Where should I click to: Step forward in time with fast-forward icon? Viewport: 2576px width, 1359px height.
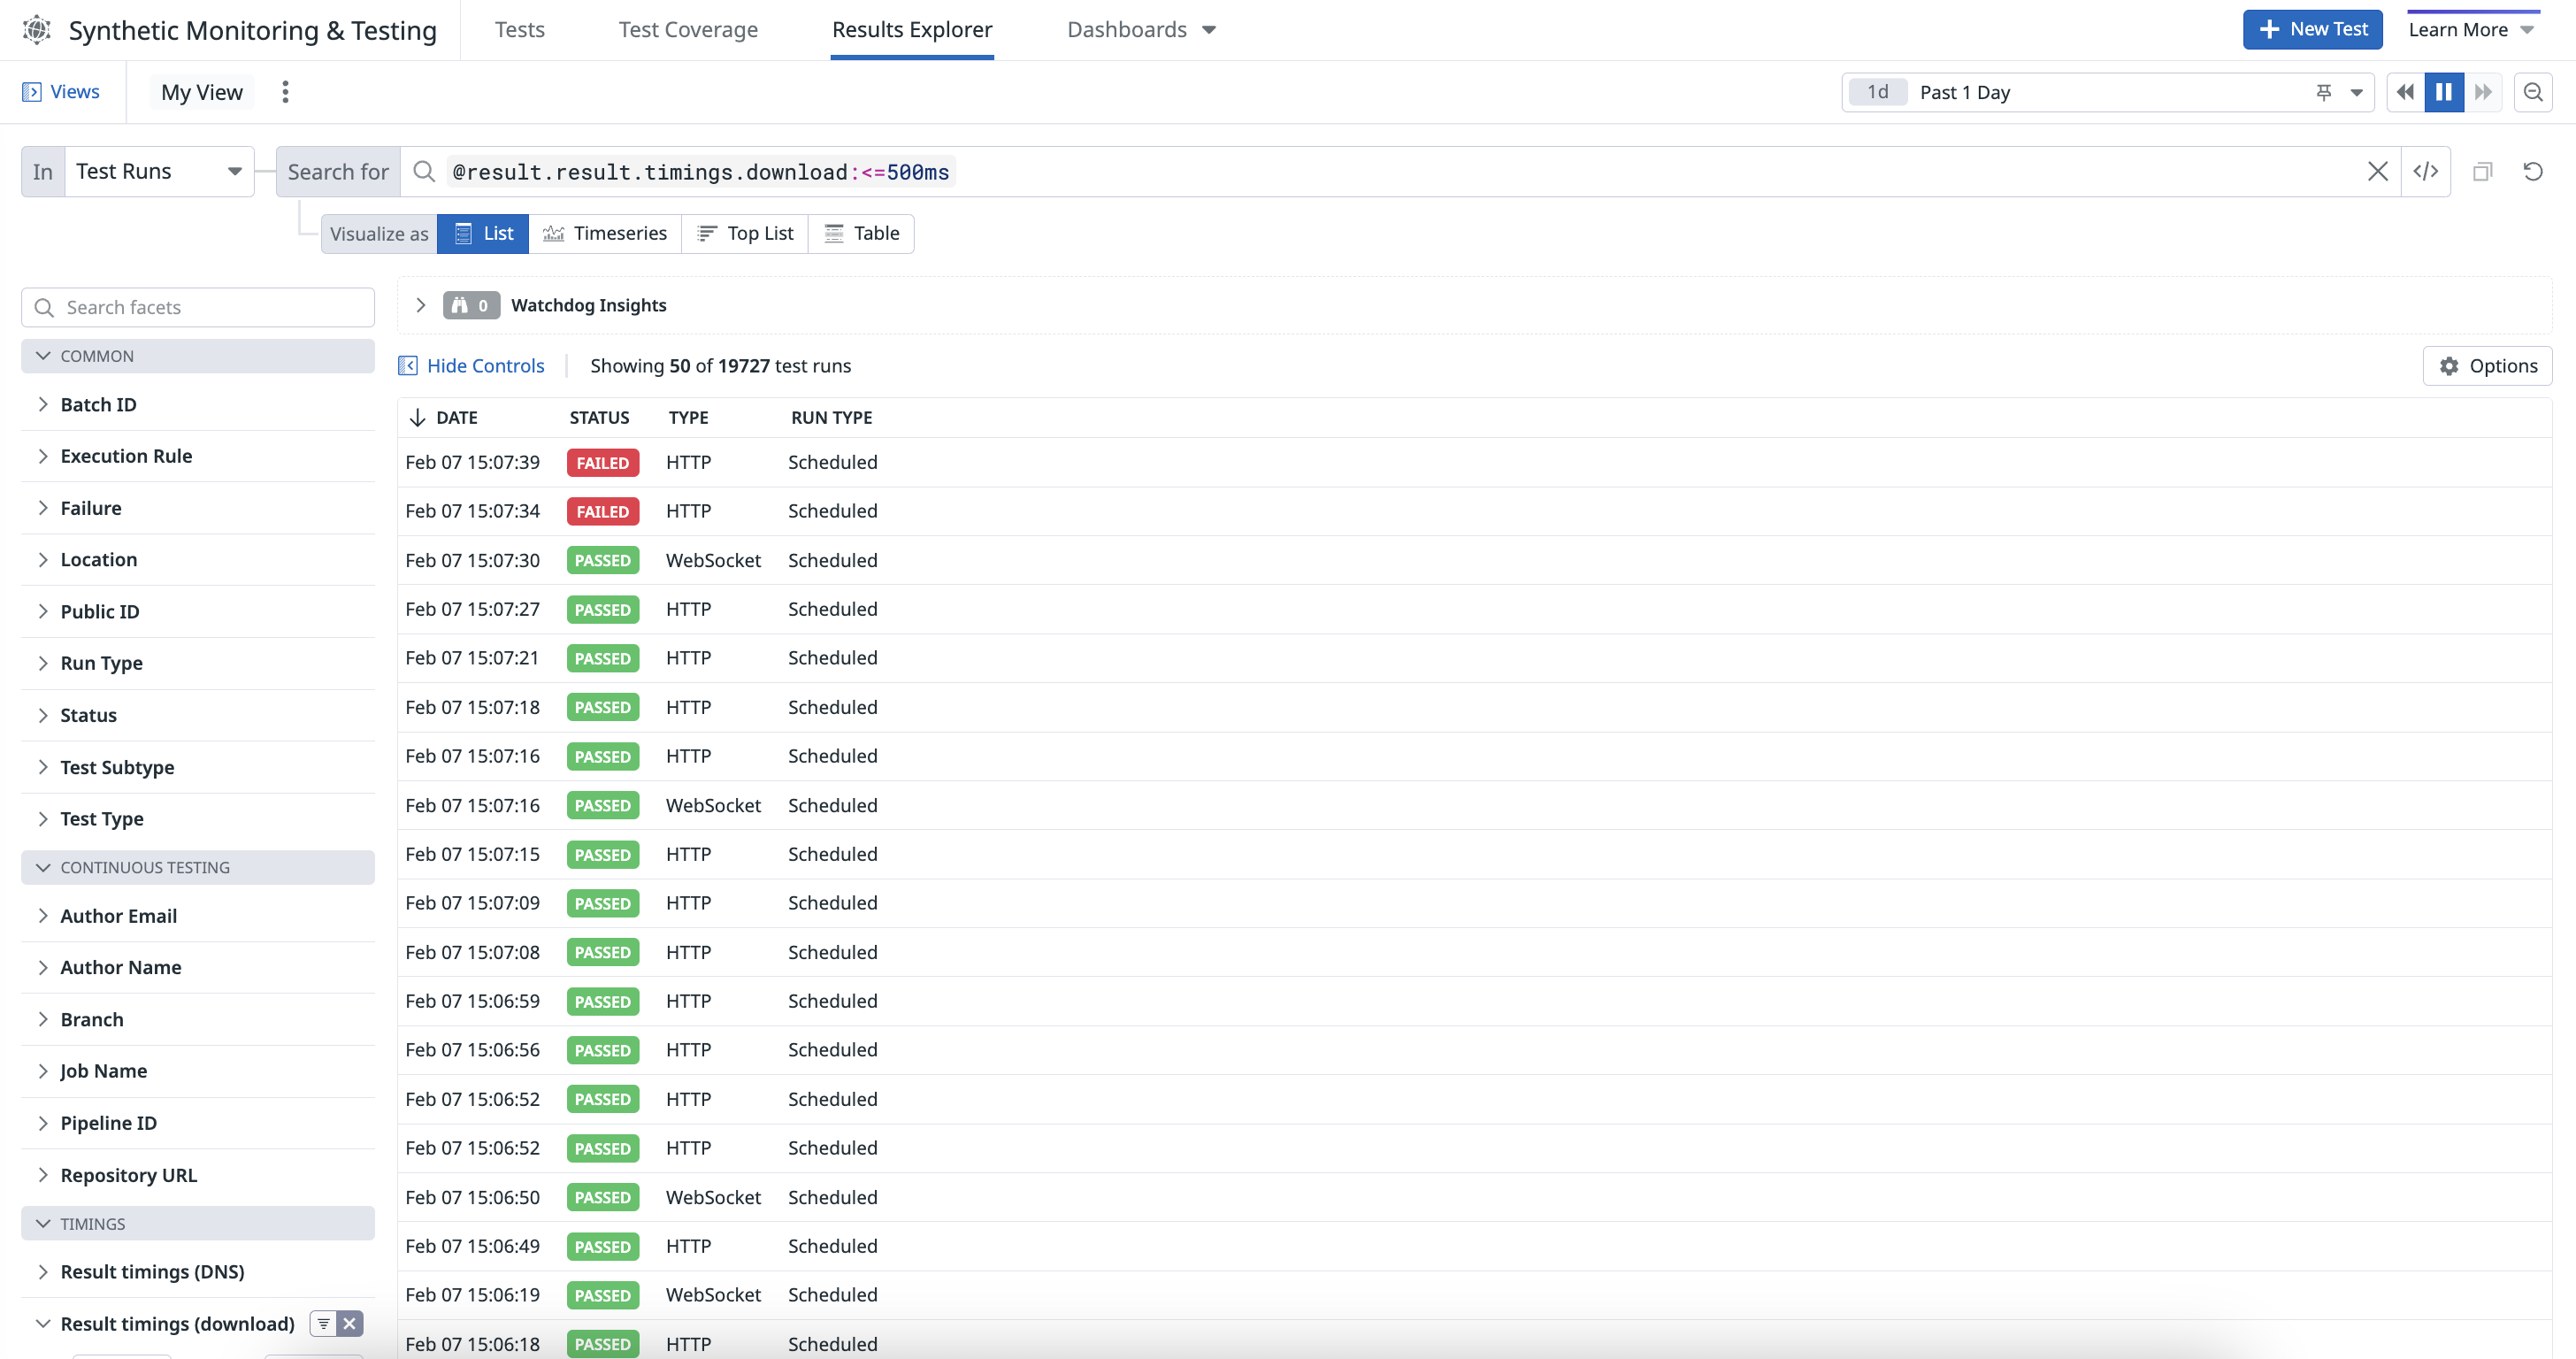(2483, 92)
